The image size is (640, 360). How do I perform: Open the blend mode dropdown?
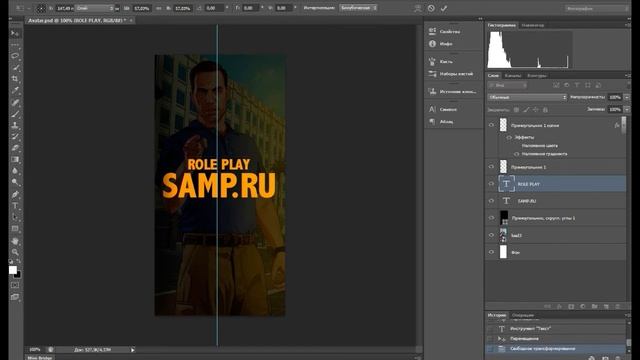527,97
